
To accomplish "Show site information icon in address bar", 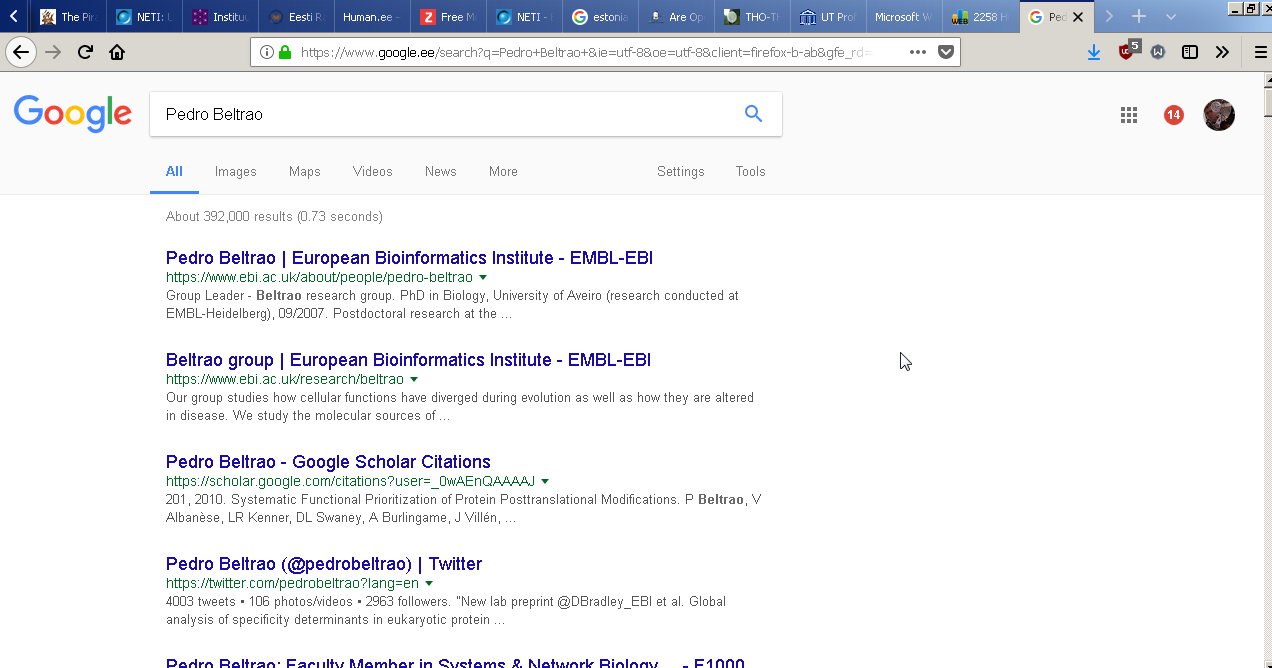I will coord(266,53).
